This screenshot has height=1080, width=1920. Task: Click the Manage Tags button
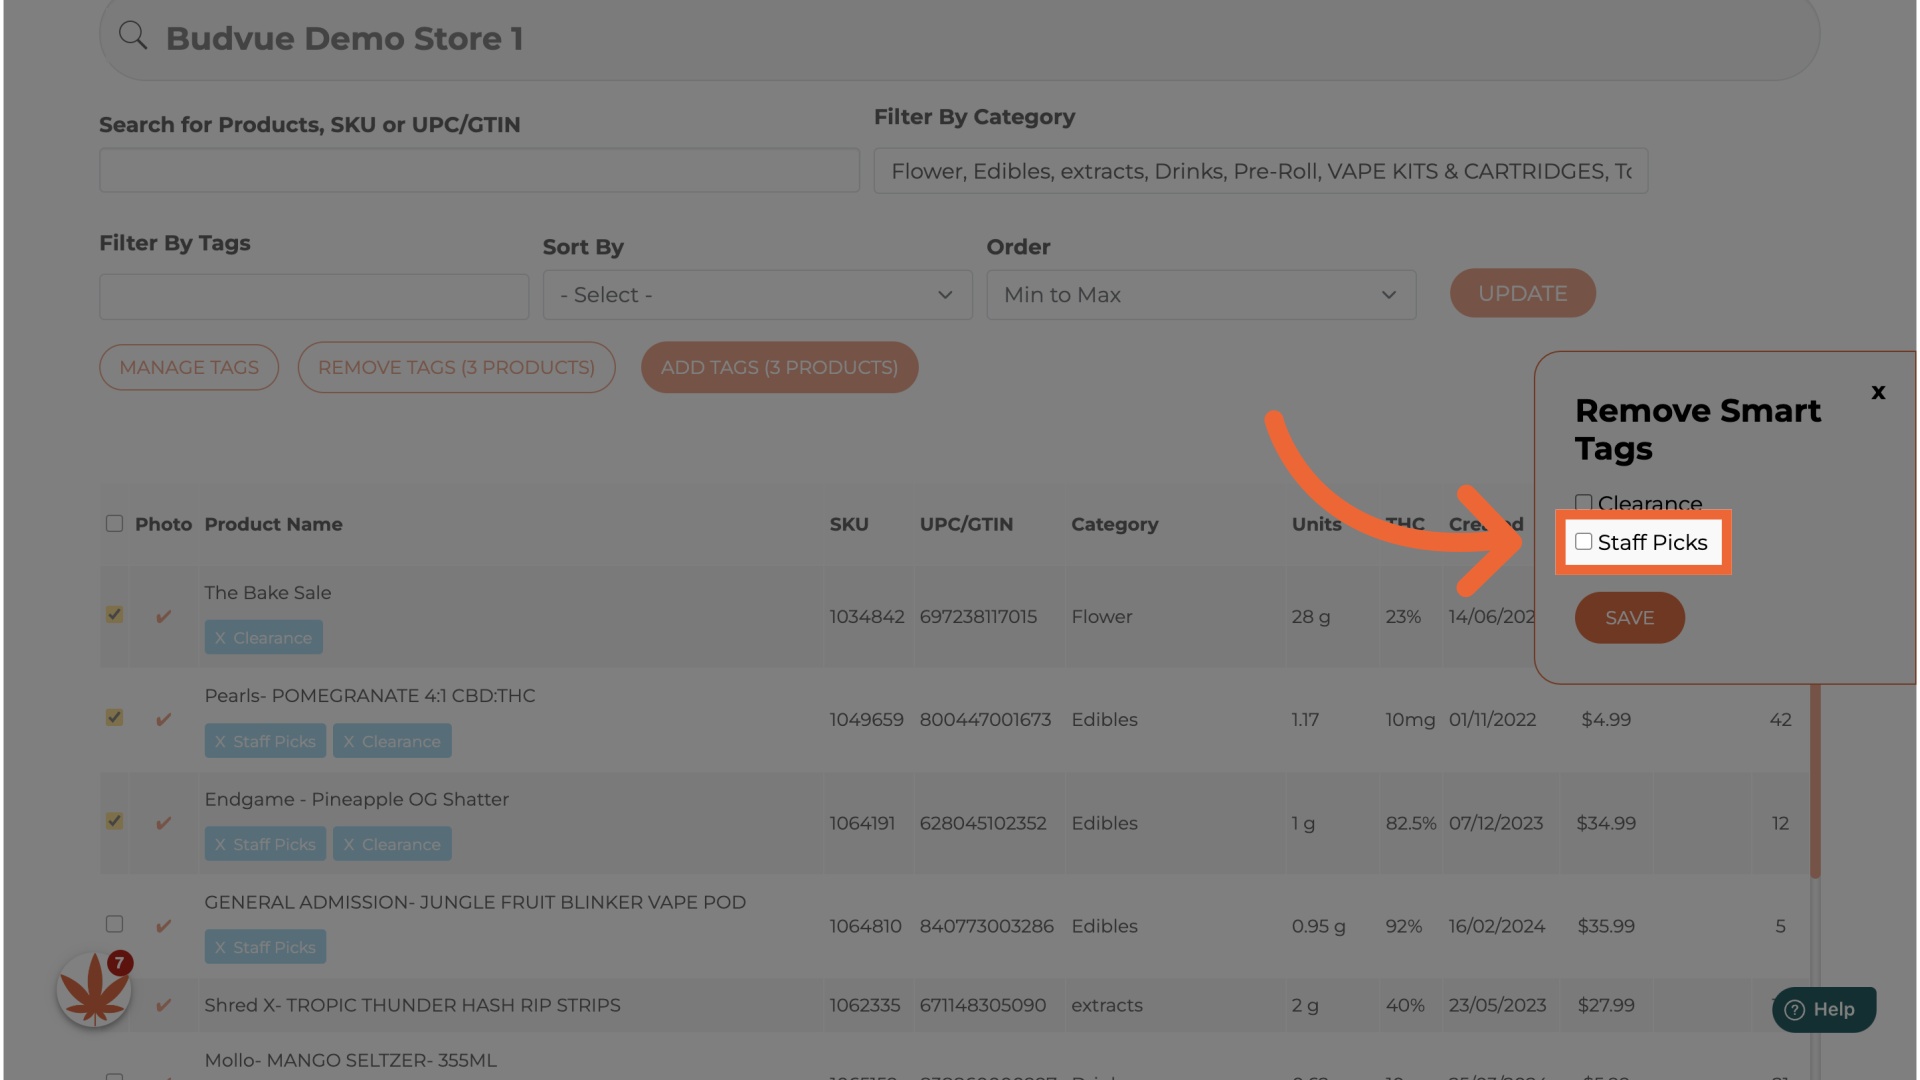click(x=189, y=367)
